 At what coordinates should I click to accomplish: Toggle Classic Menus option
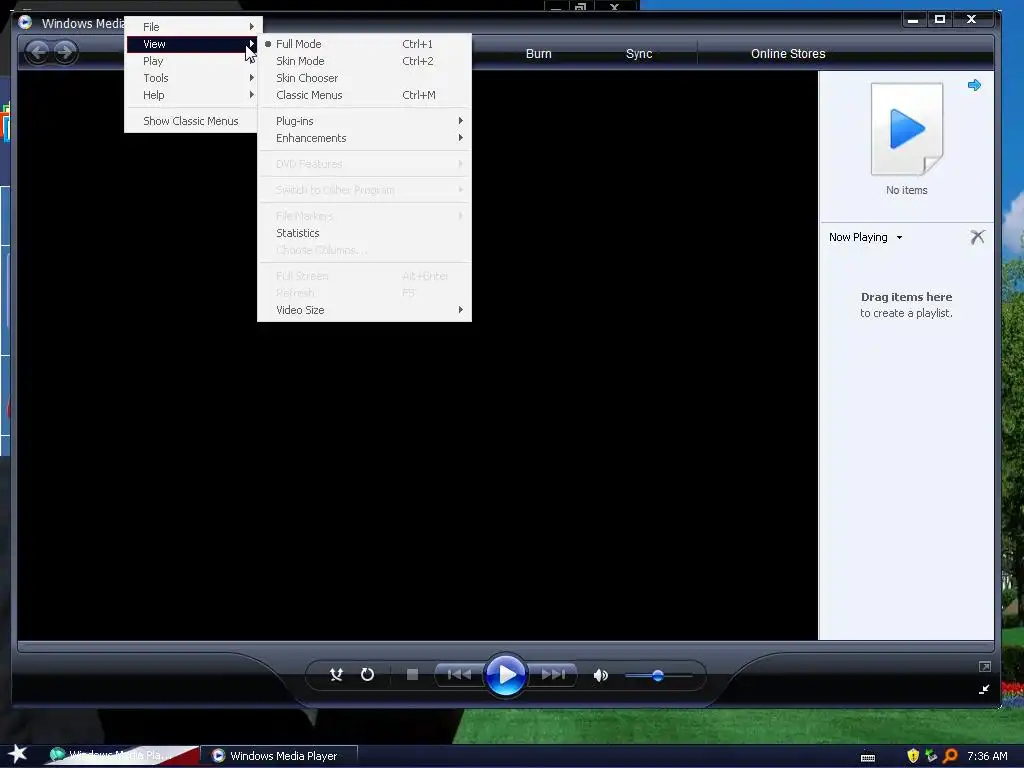[x=364, y=95]
